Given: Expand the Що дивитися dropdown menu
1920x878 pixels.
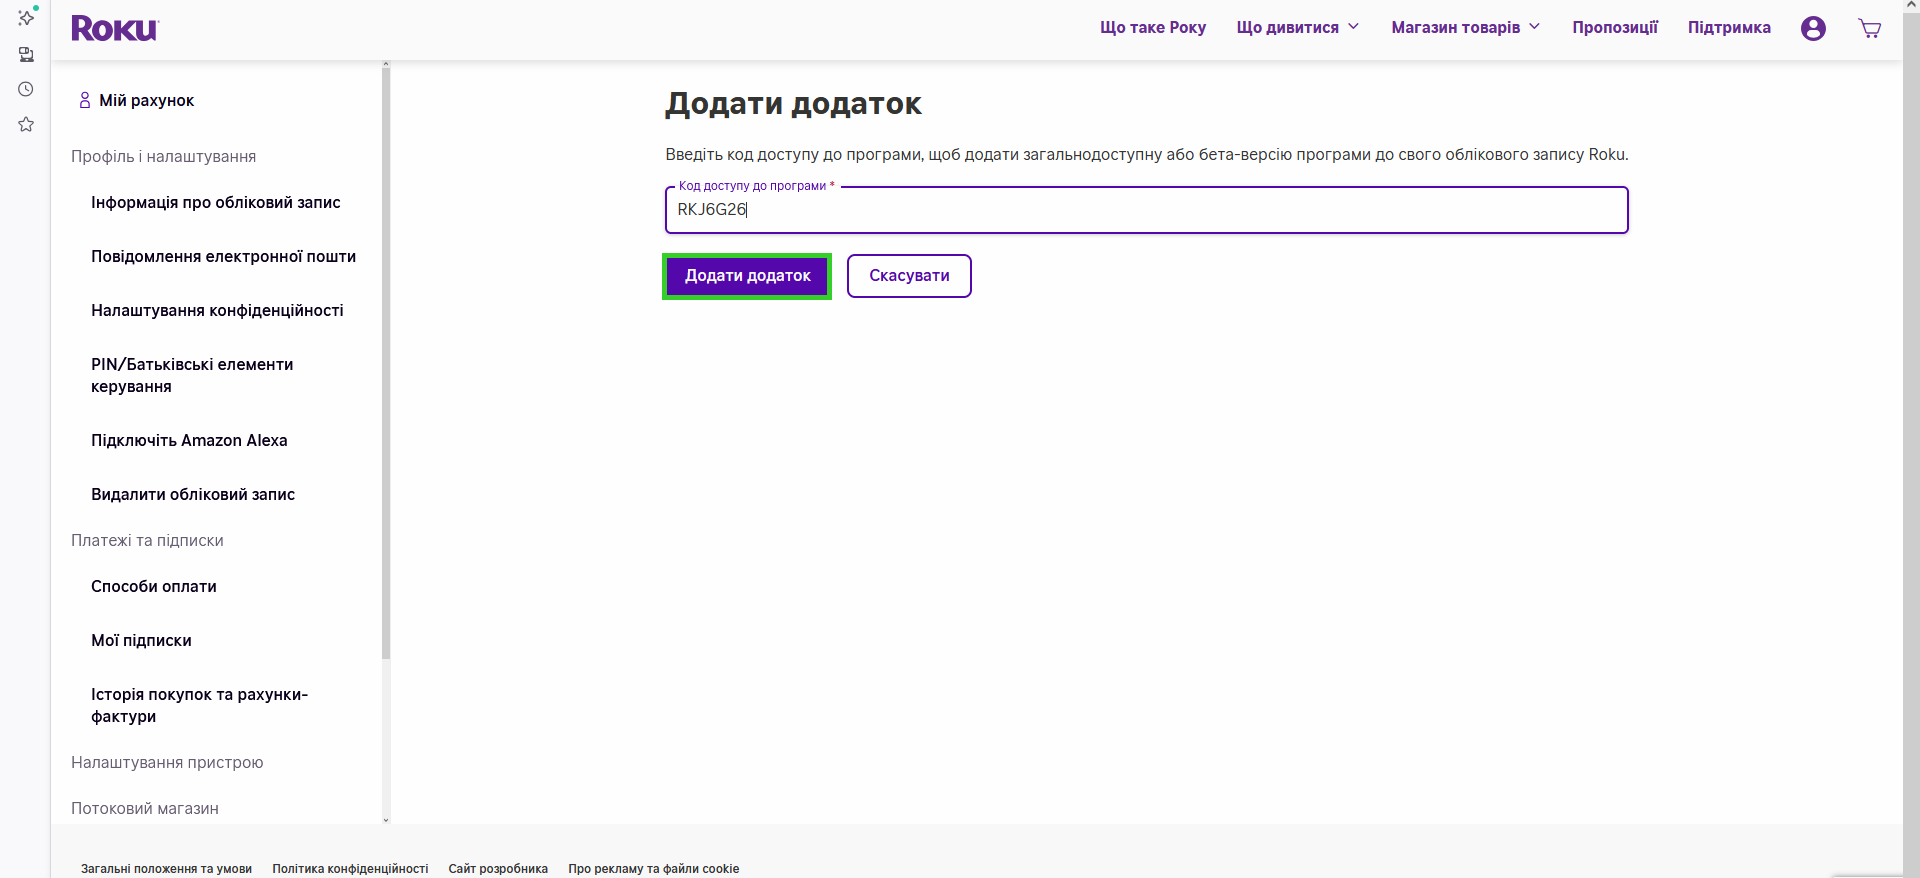Looking at the screenshot, I should pos(1297,28).
